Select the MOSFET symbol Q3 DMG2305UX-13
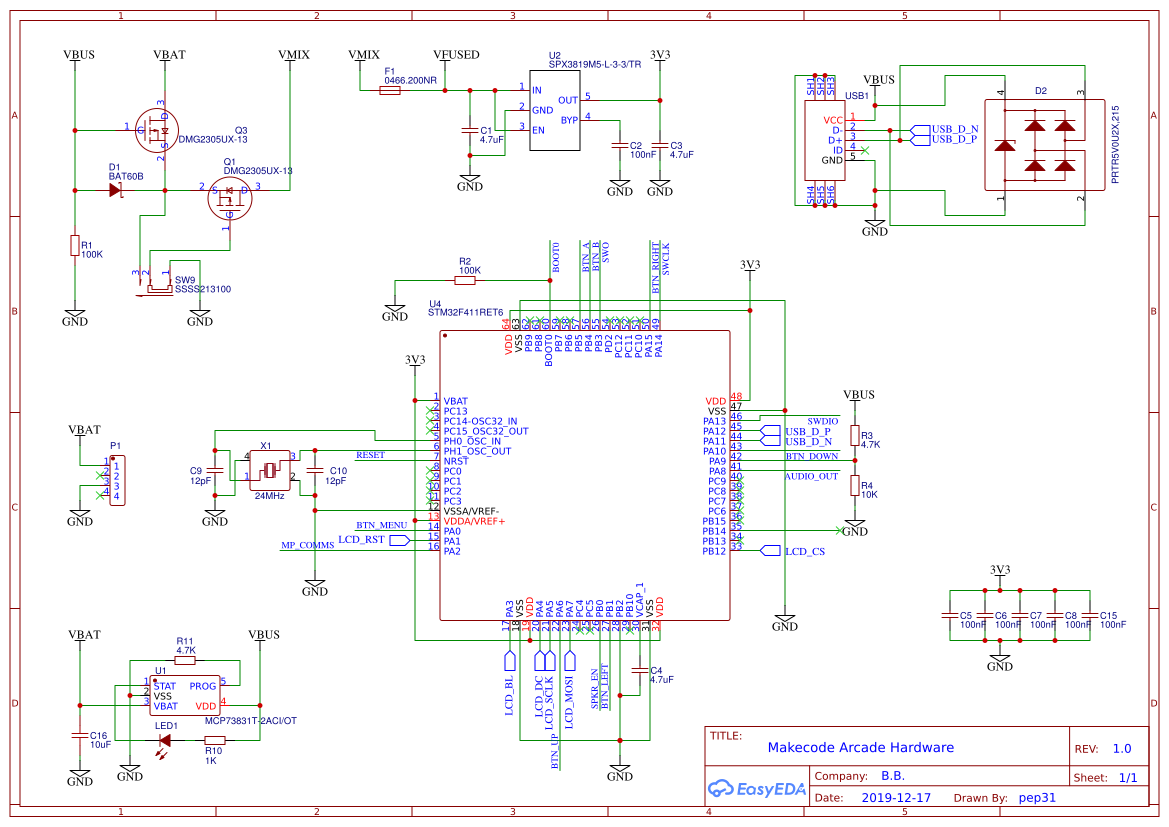The image size is (1169, 827). coord(158,130)
